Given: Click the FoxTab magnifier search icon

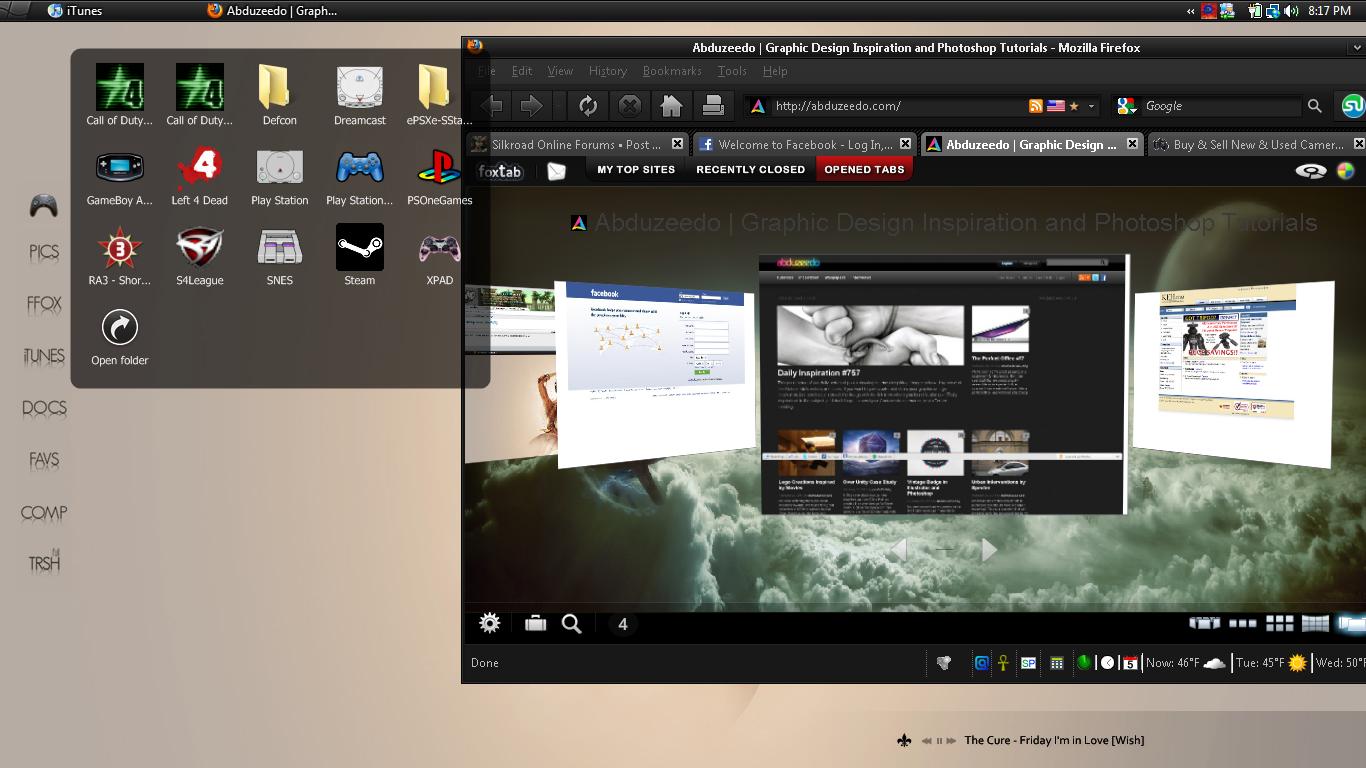Looking at the screenshot, I should pyautogui.click(x=572, y=624).
